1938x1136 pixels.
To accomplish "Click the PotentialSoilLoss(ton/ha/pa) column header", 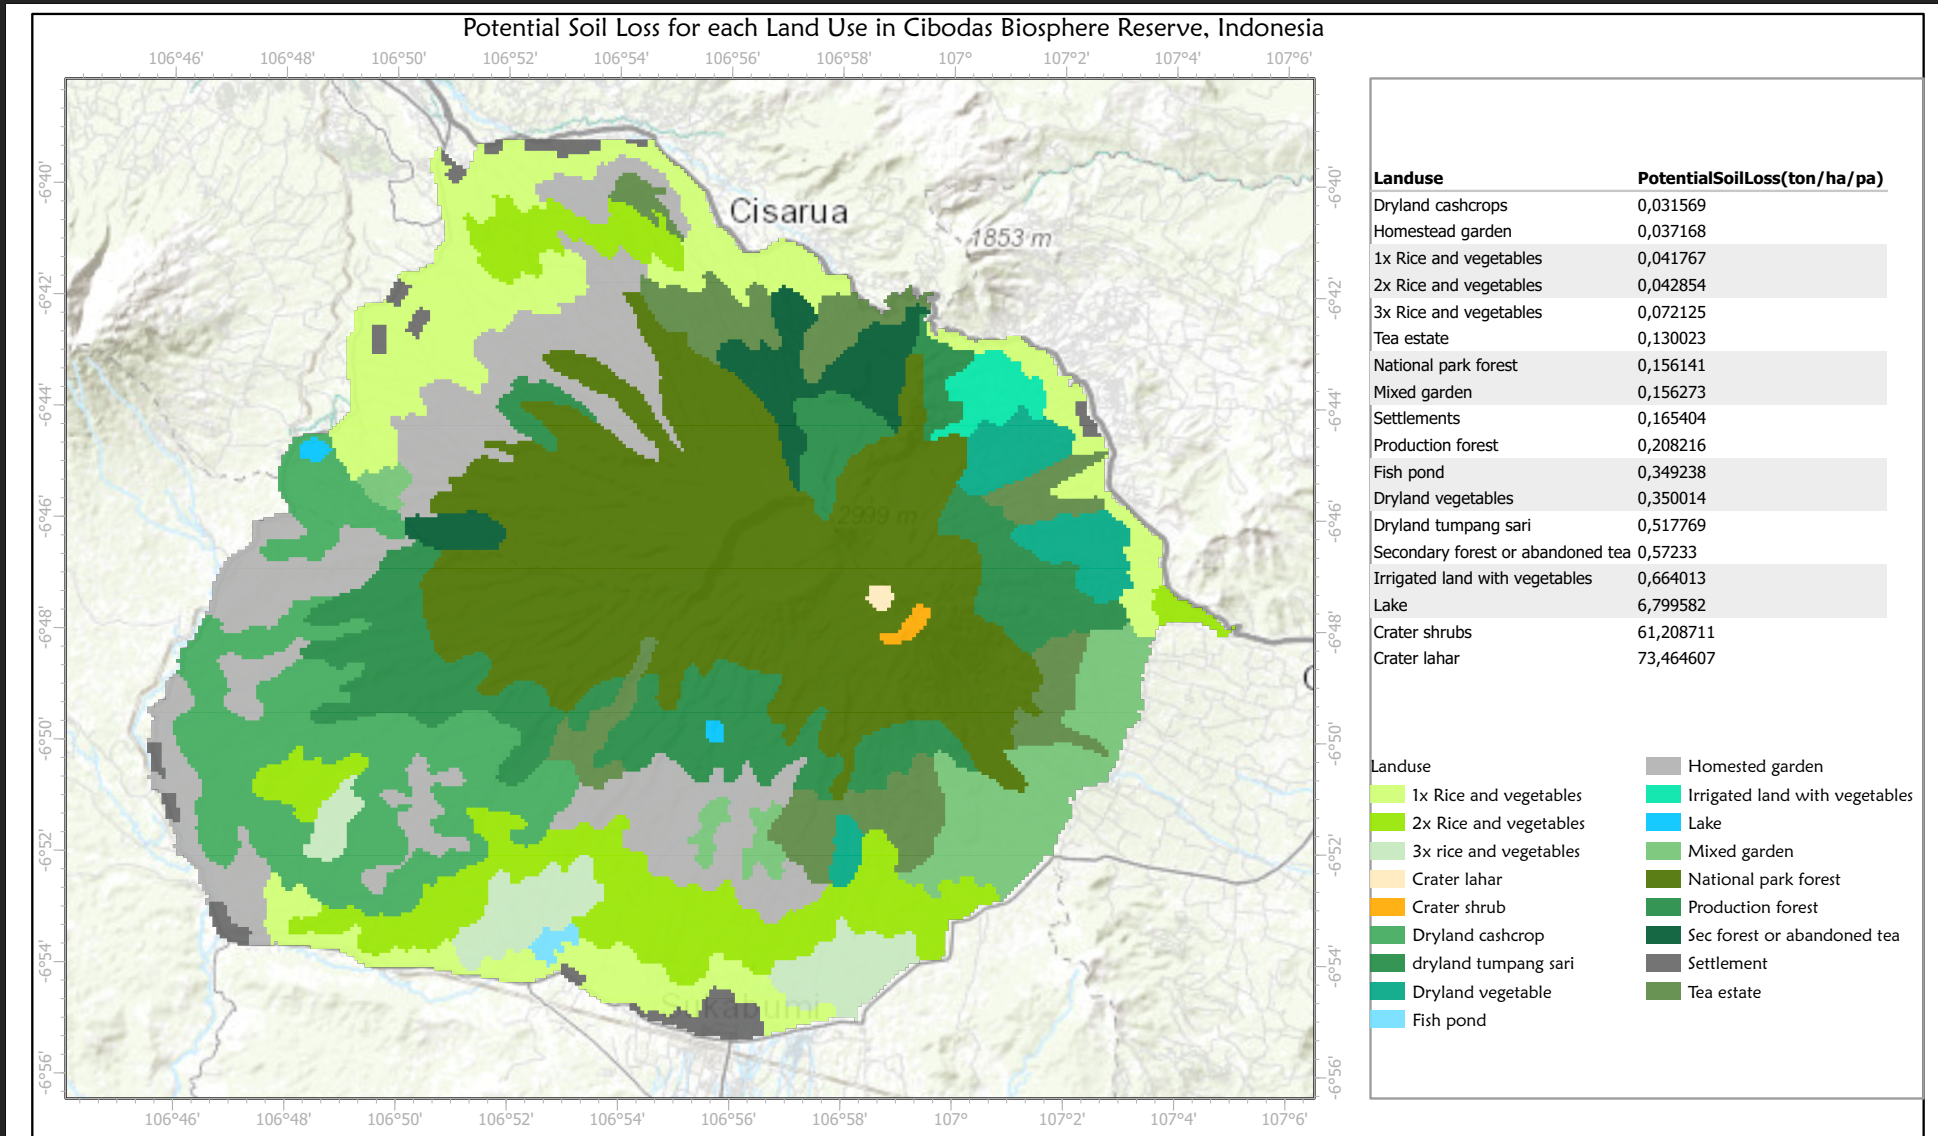I will pos(1759,178).
